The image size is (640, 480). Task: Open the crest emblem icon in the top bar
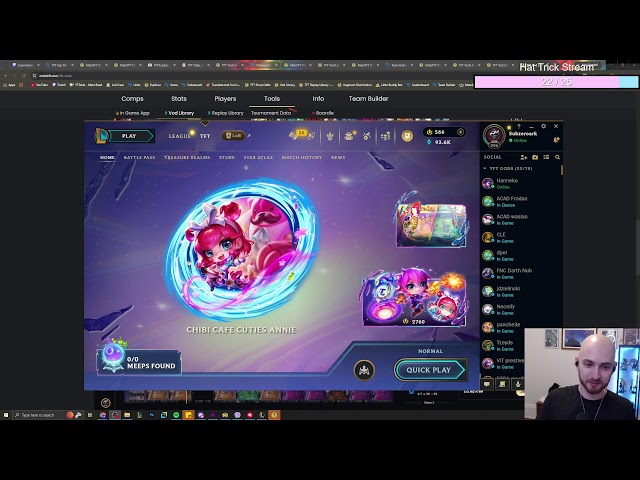click(x=330, y=136)
